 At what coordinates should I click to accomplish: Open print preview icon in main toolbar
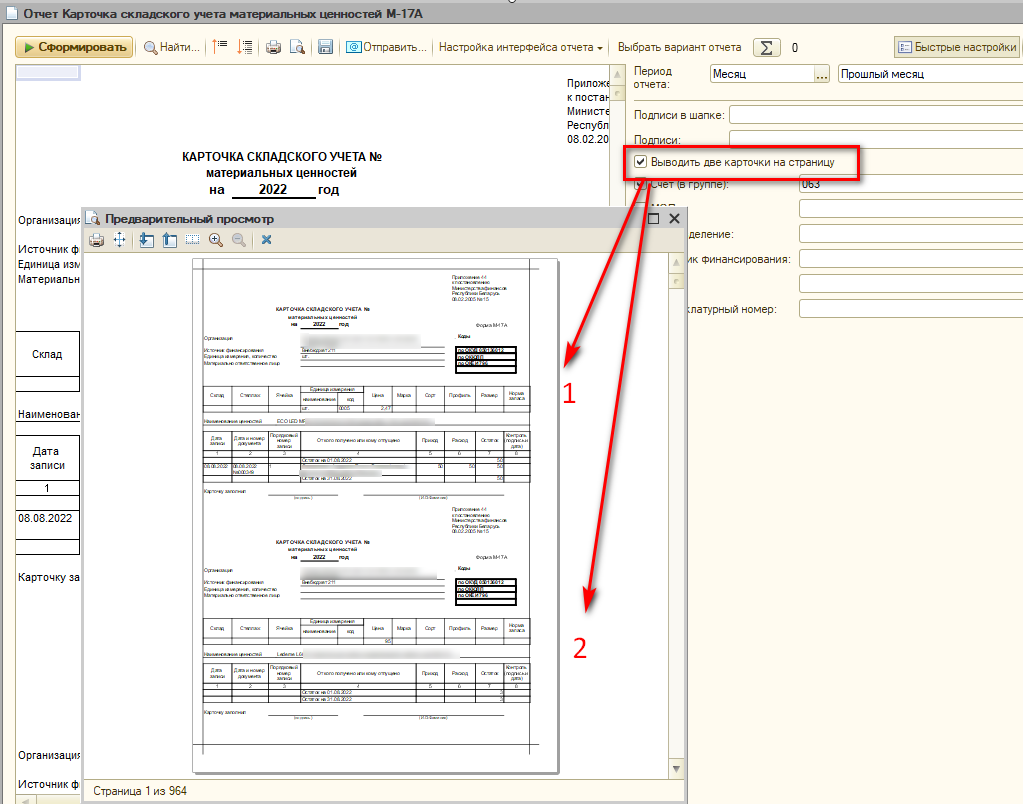[x=297, y=47]
